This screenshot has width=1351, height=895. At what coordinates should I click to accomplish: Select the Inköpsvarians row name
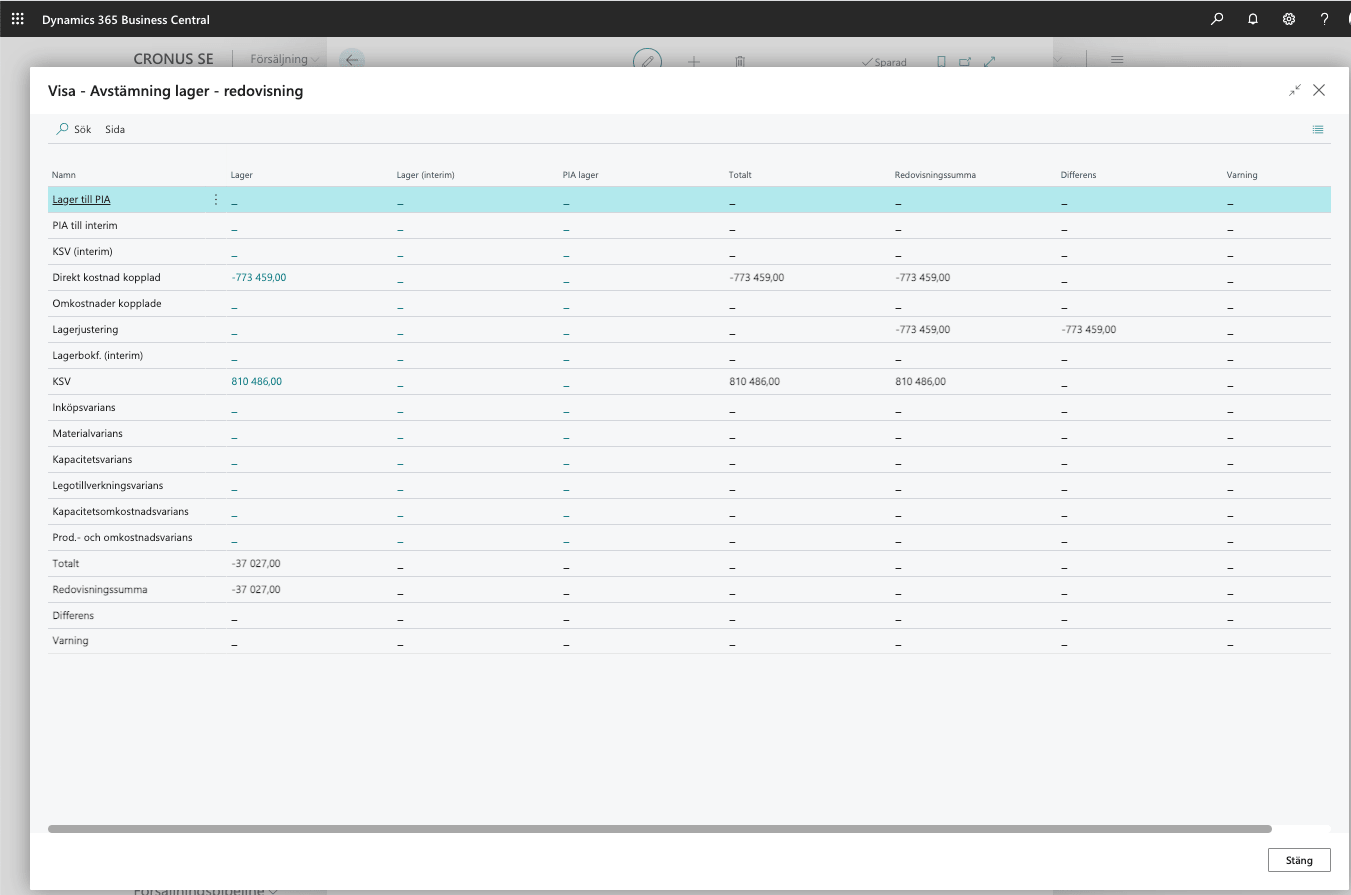(84, 407)
